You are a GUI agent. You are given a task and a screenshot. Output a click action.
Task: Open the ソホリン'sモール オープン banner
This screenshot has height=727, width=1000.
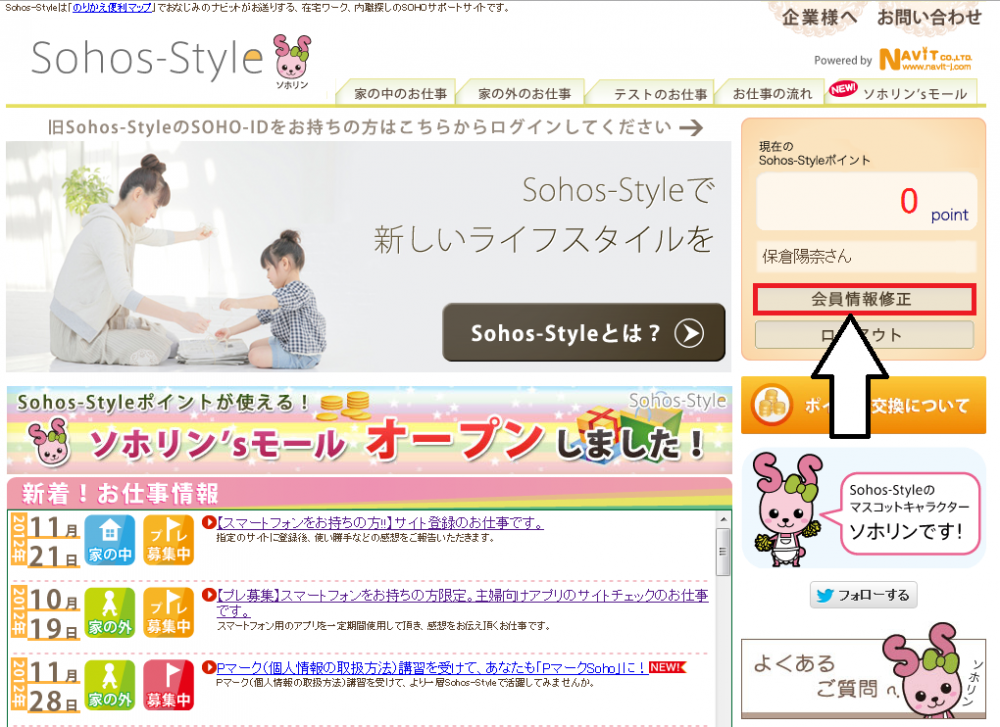tap(369, 430)
